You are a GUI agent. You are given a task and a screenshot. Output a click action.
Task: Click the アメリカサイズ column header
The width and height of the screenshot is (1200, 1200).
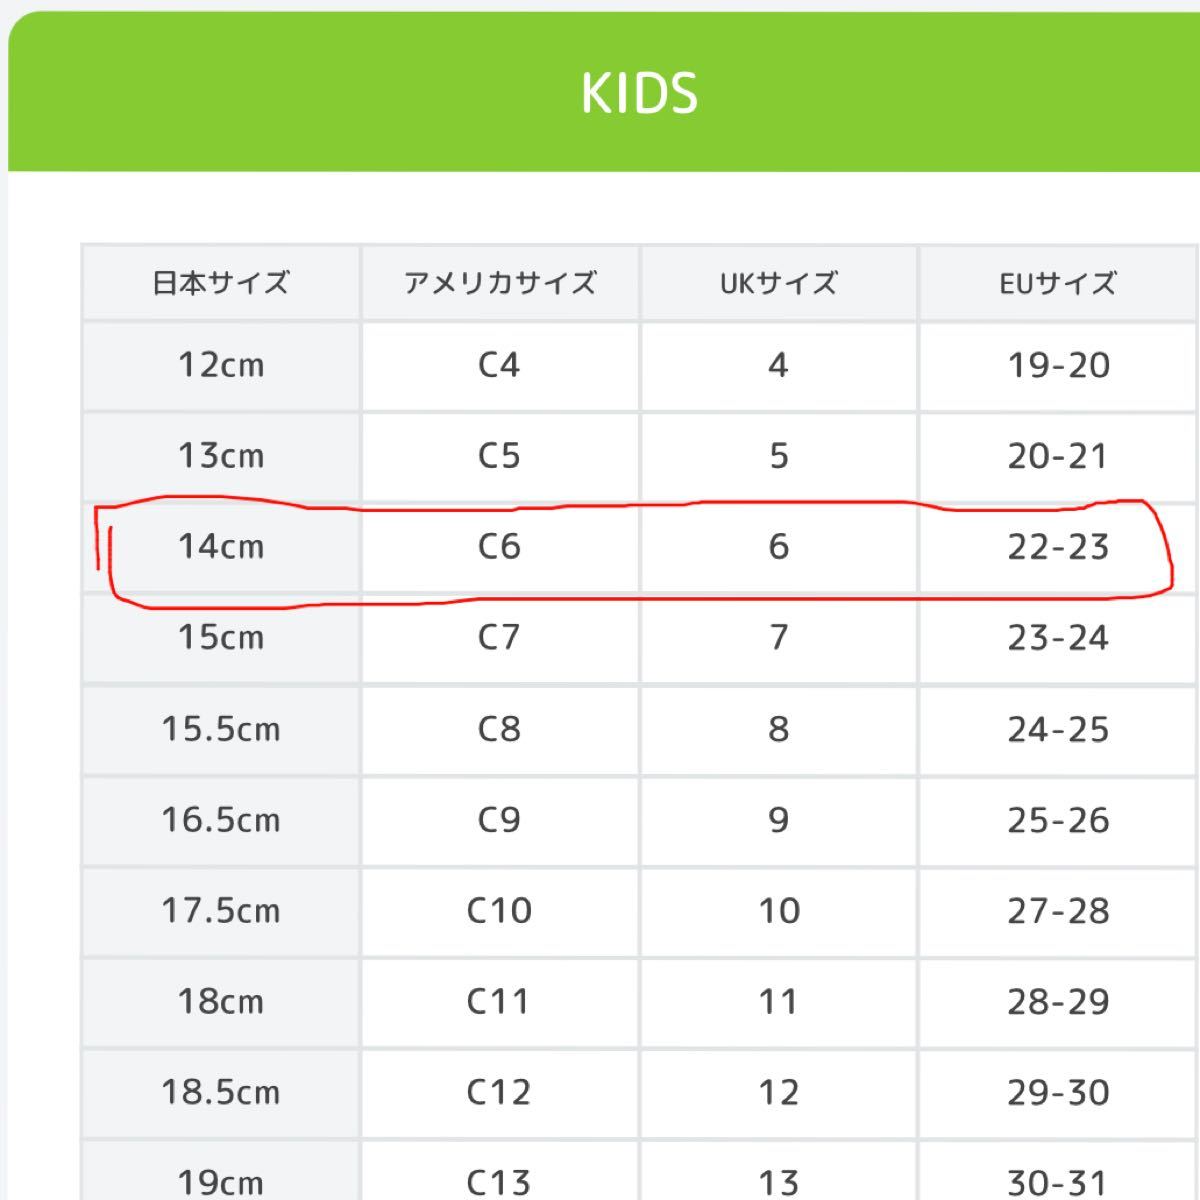point(500,283)
